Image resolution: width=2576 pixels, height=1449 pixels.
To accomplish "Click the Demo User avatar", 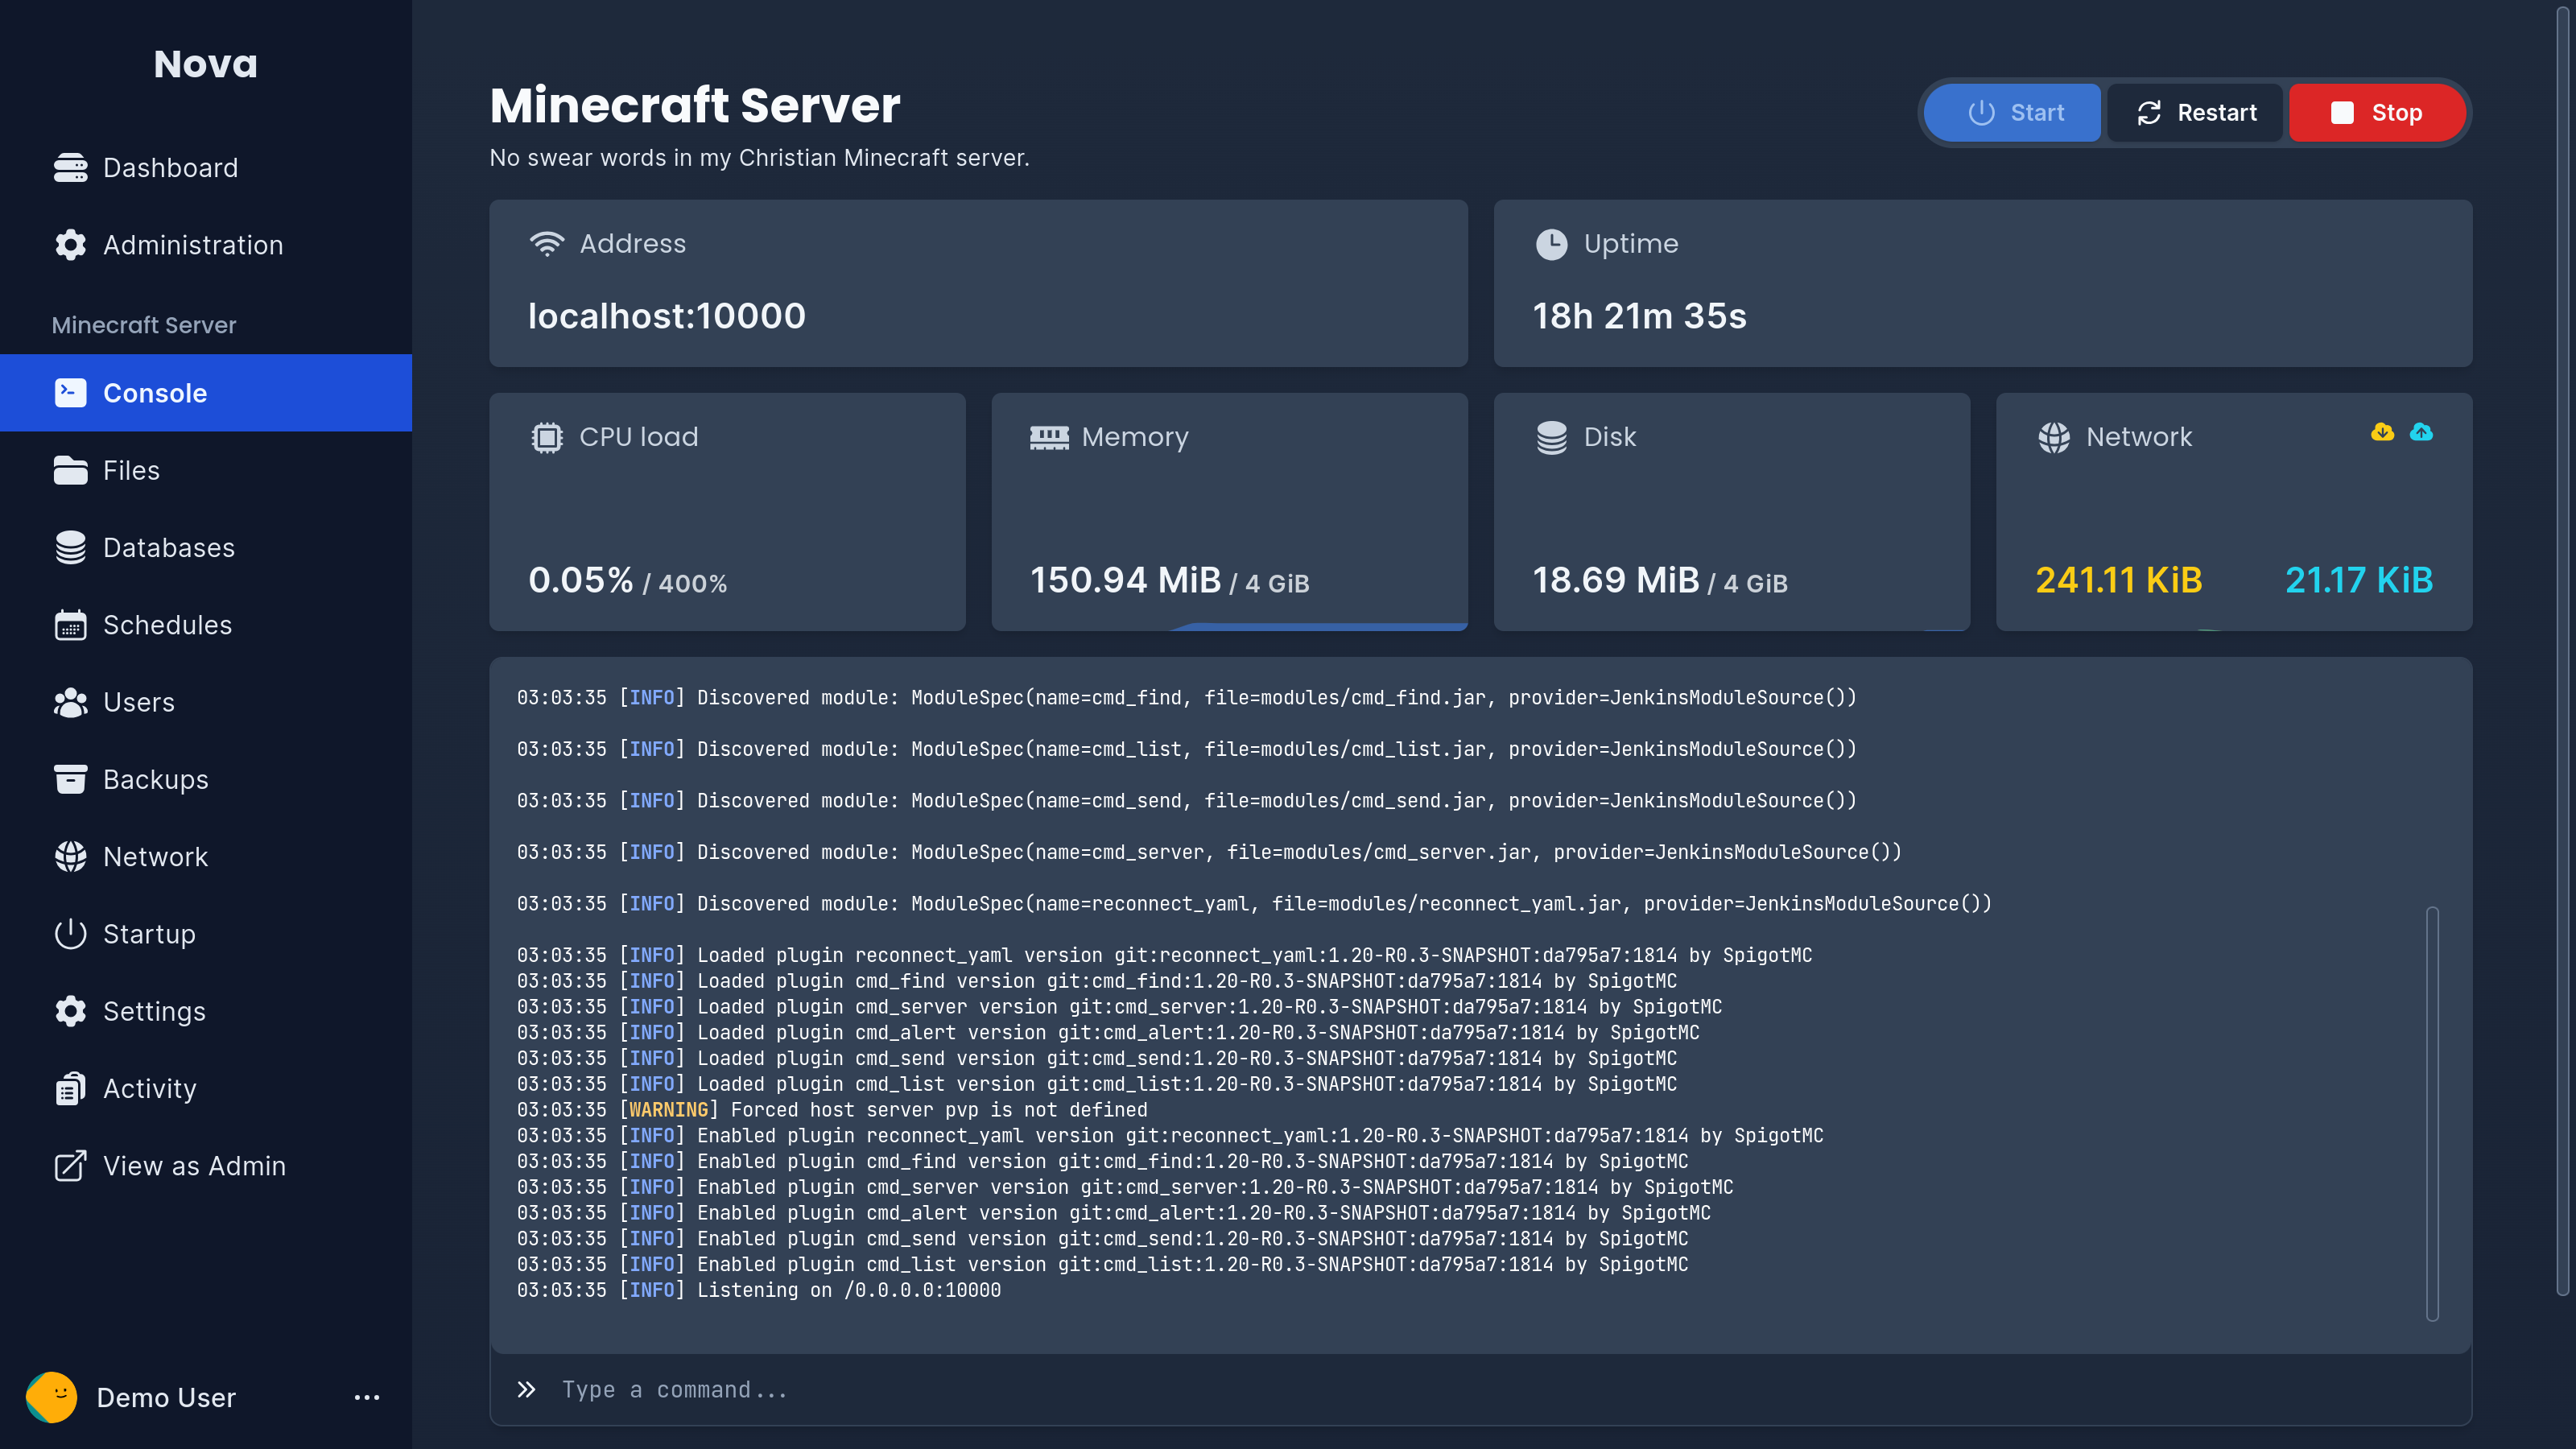I will click(52, 1397).
